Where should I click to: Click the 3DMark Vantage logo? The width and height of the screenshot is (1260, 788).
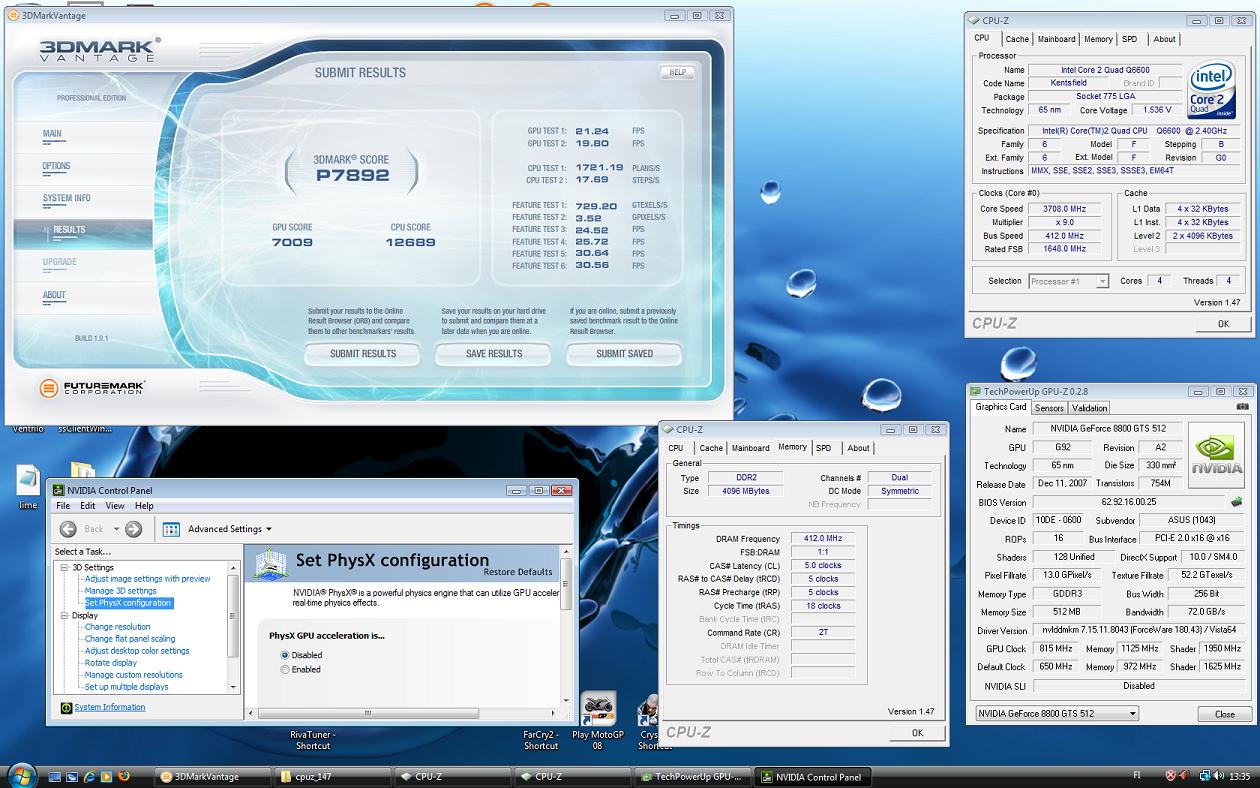coord(99,49)
